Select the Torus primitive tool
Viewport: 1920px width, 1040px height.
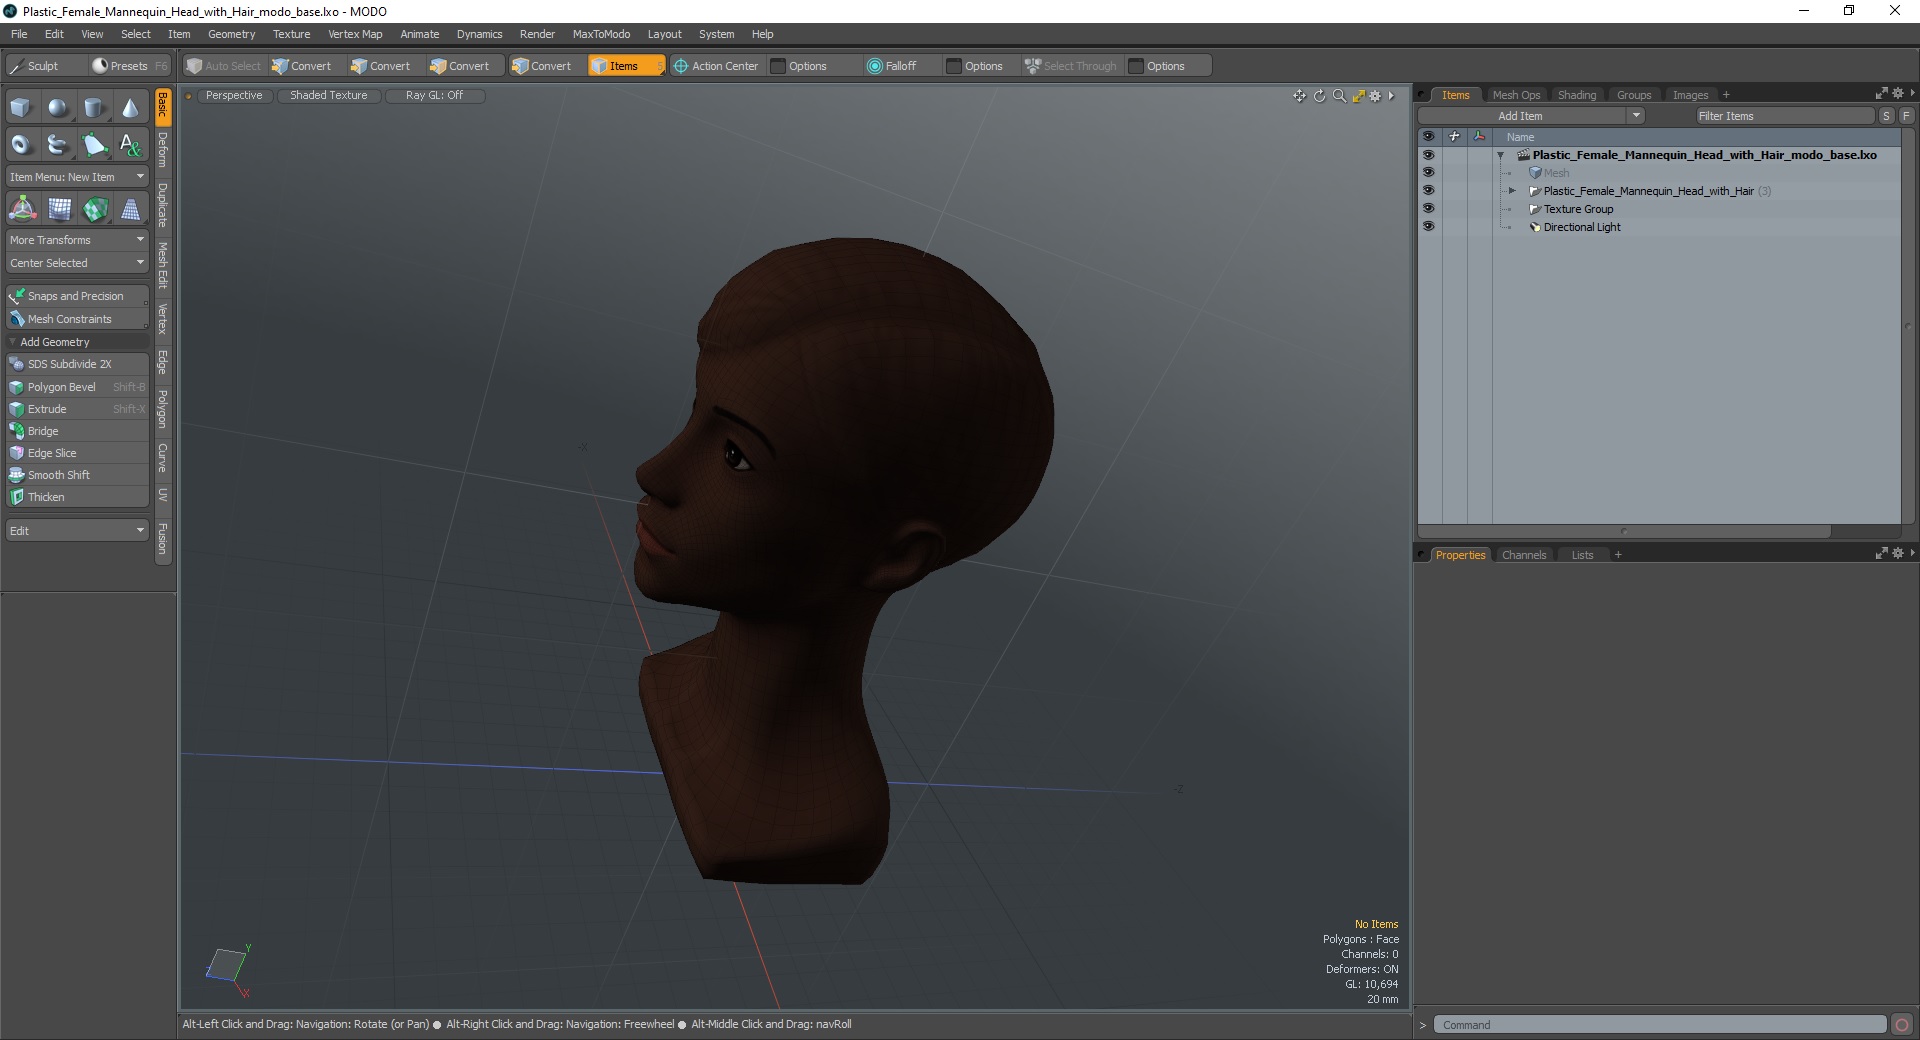point(21,145)
